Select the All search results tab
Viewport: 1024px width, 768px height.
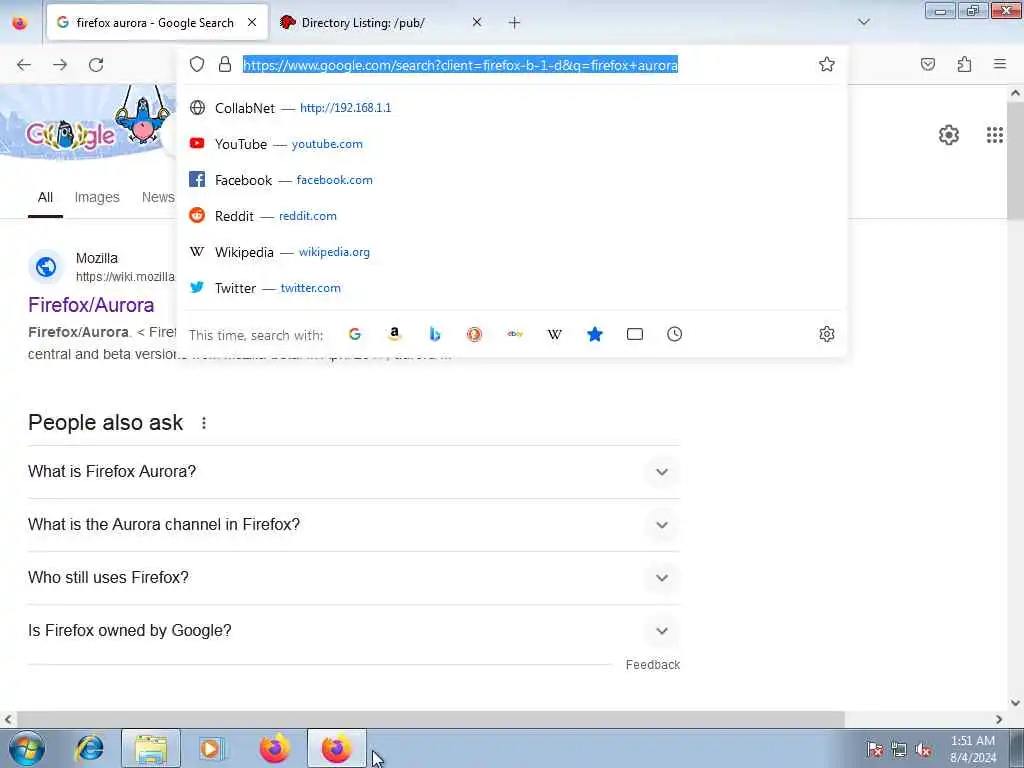[45, 197]
